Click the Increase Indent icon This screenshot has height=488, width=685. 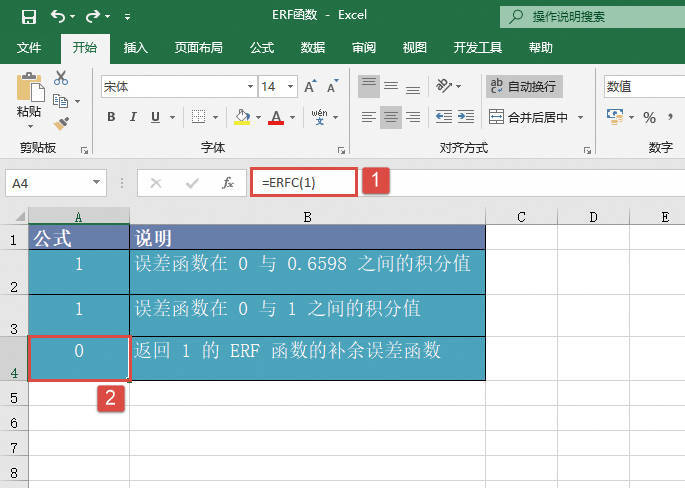click(x=467, y=117)
